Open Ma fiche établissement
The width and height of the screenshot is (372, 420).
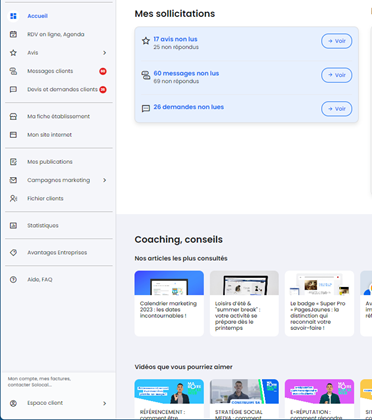coord(58,116)
